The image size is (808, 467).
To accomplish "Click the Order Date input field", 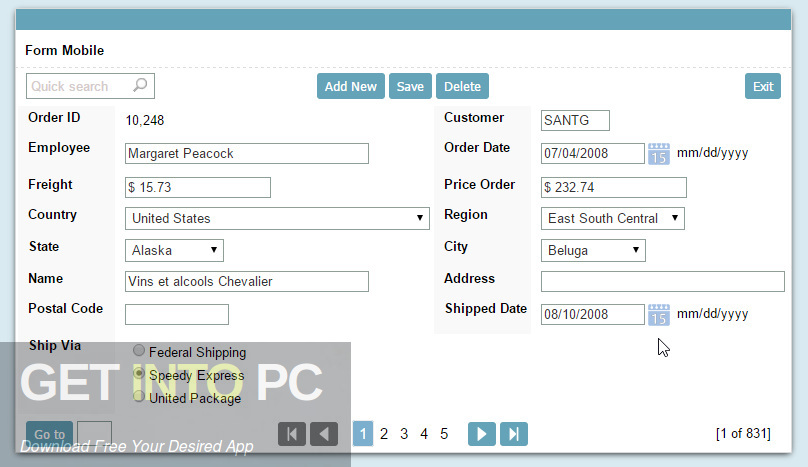I will 593,154.
